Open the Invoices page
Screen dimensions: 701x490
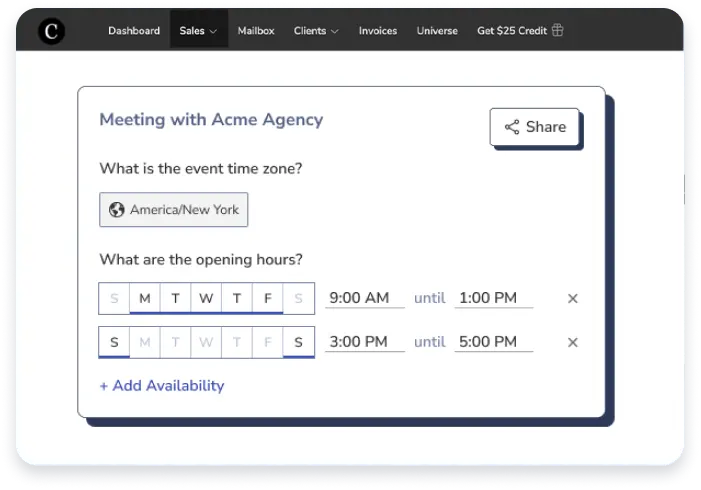(x=378, y=31)
